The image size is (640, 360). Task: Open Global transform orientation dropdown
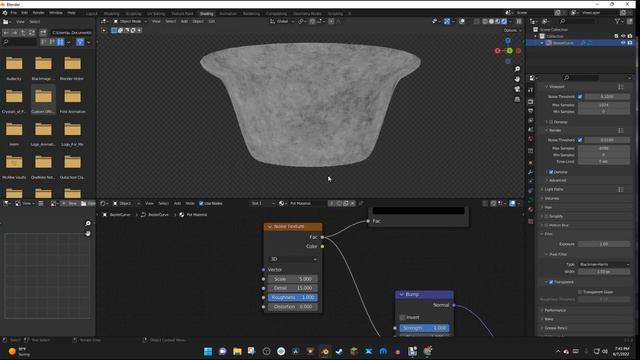tap(282, 21)
